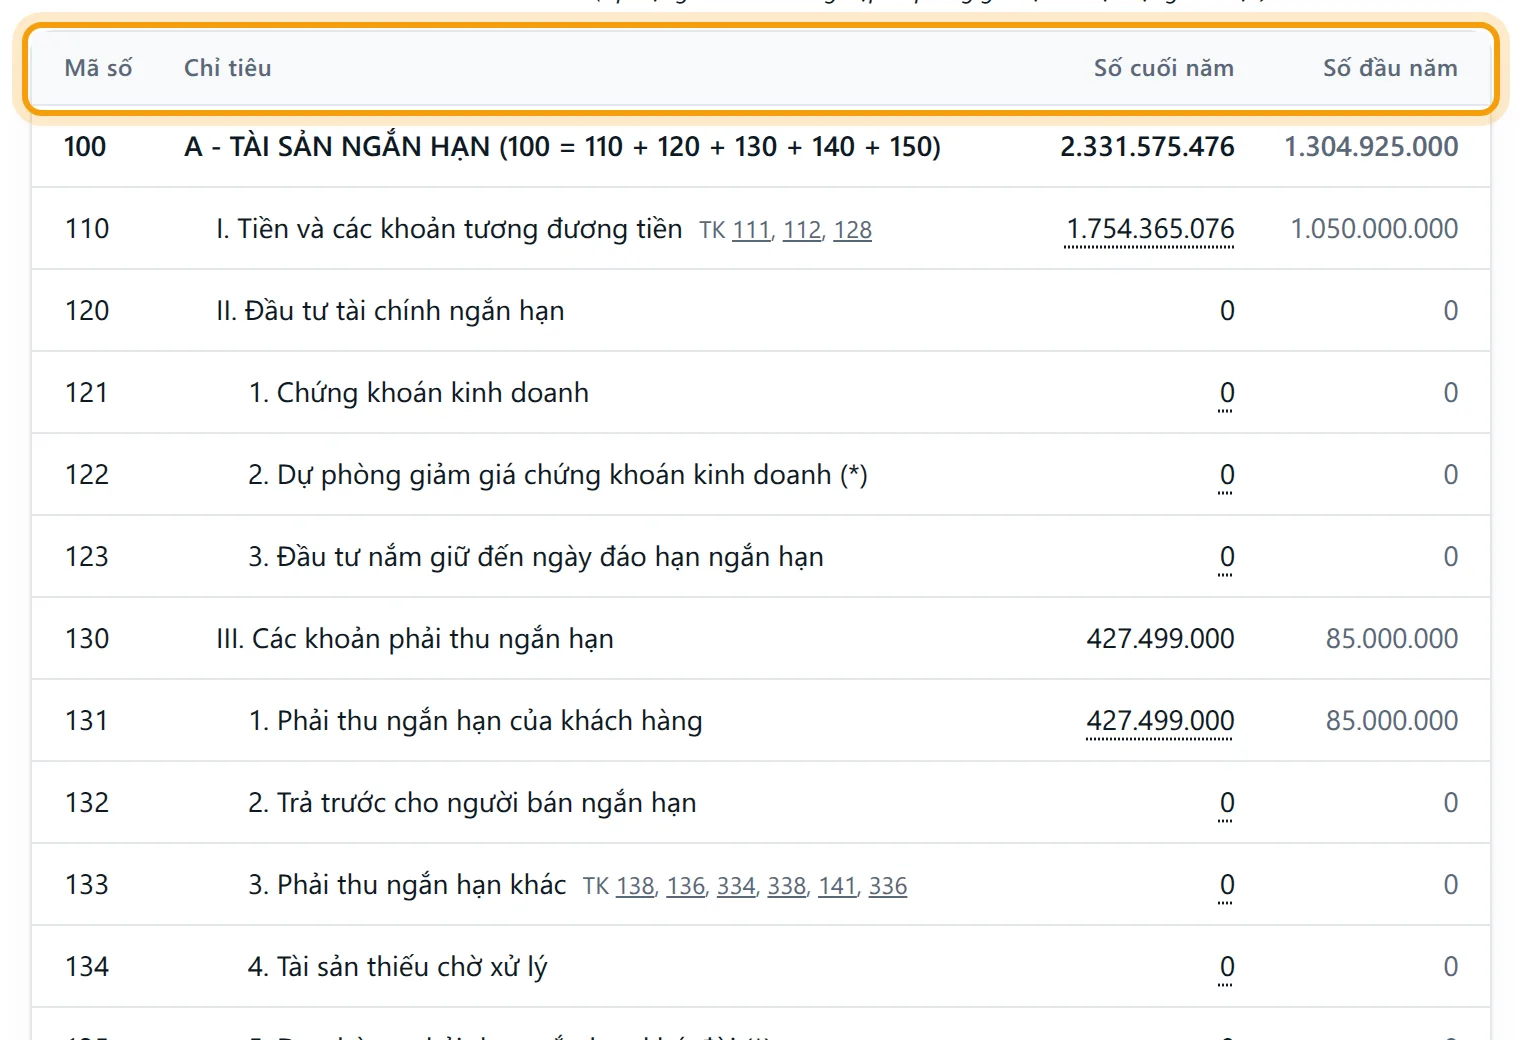This screenshot has height=1040, width=1522.
Task: Click the code cell 100
Action: click(x=85, y=147)
